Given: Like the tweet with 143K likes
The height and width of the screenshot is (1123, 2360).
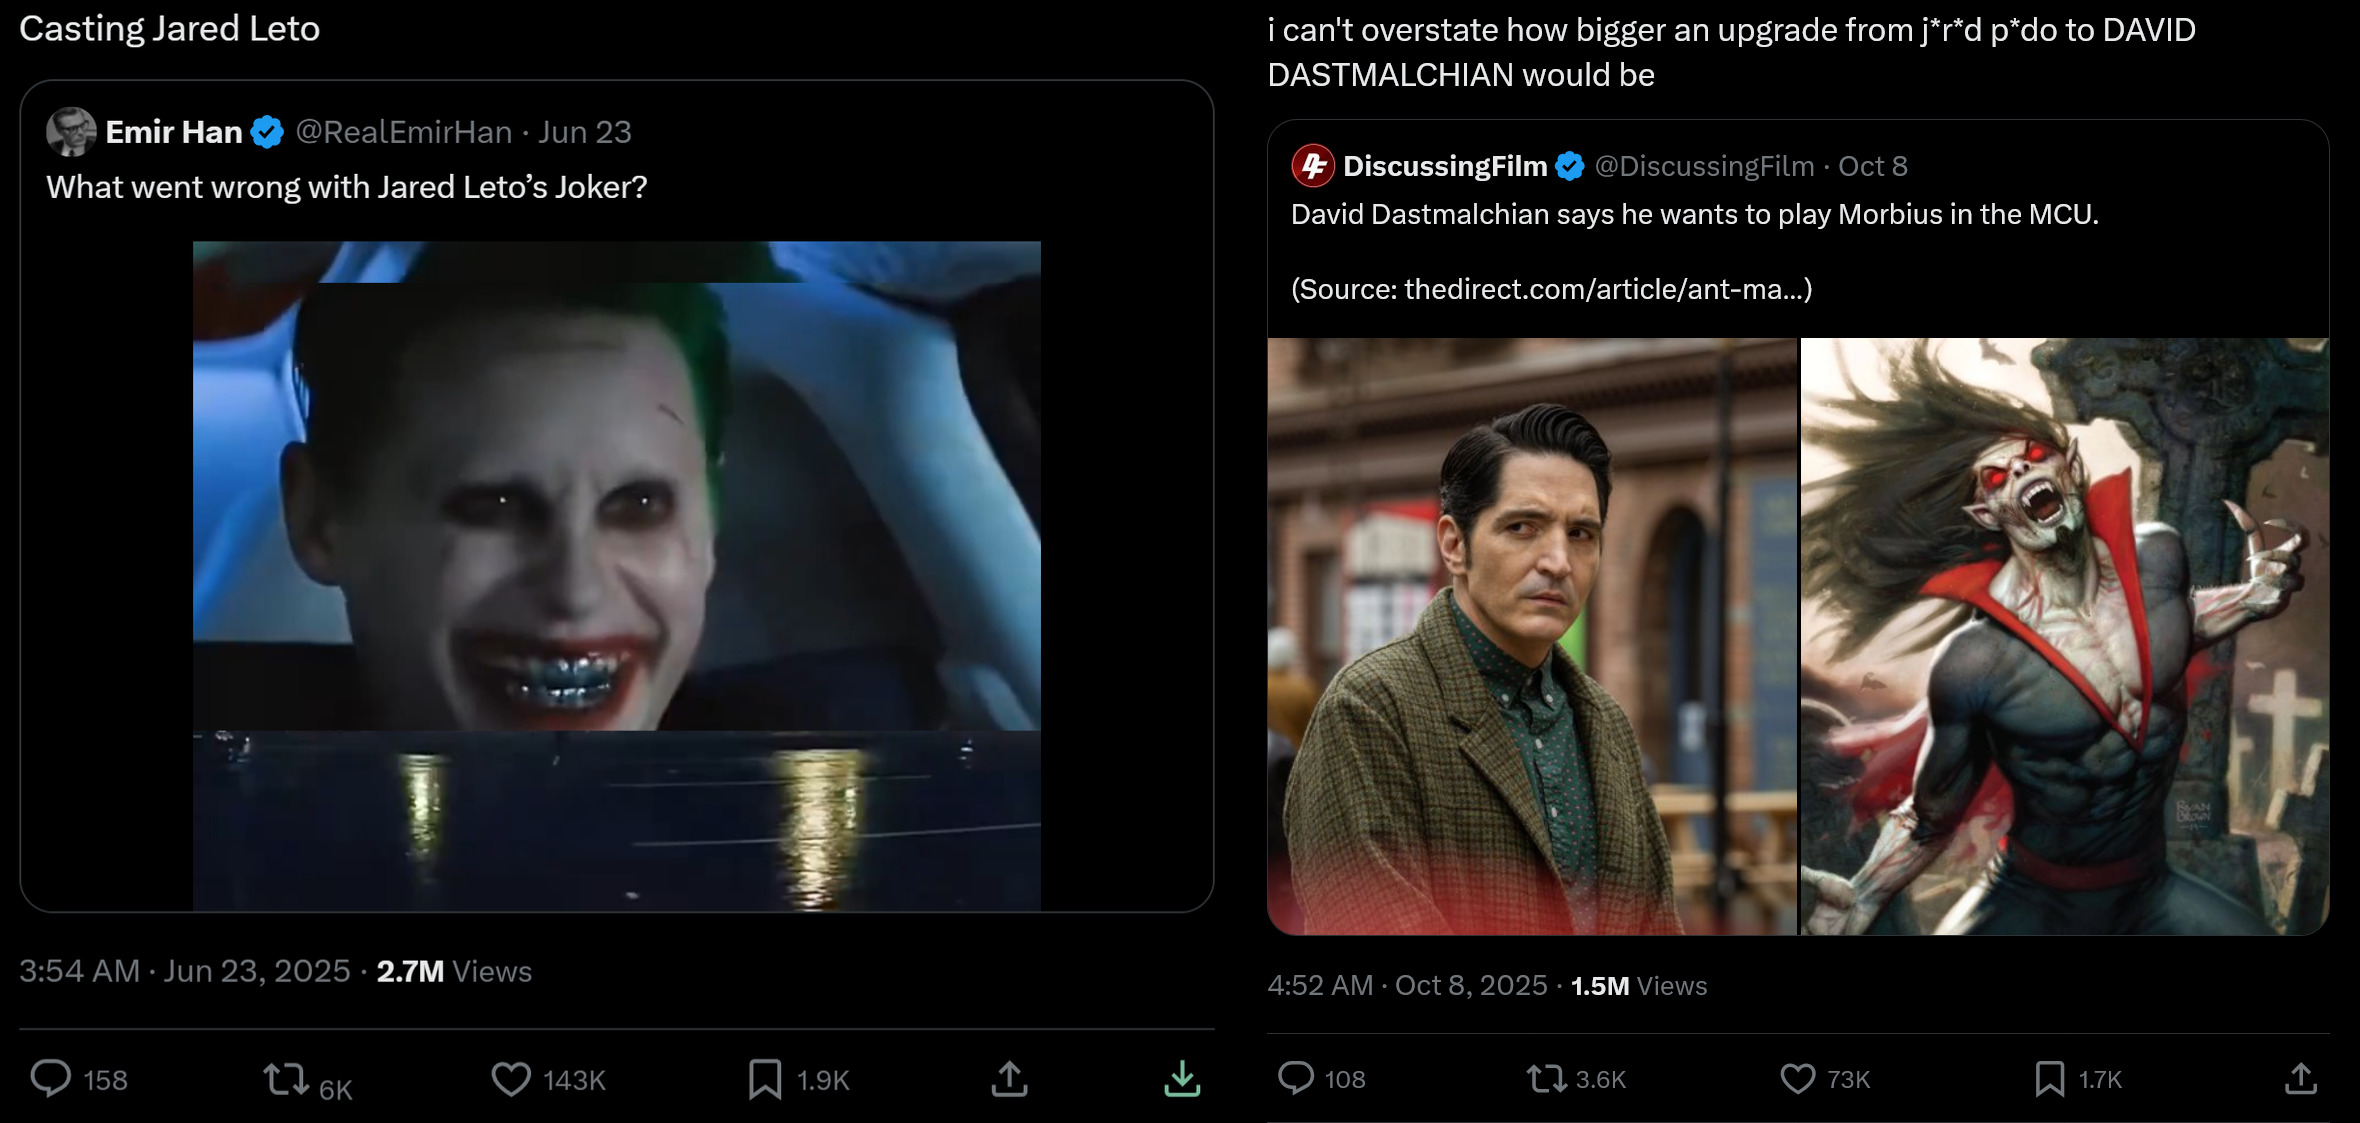Looking at the screenshot, I should pyautogui.click(x=511, y=1079).
